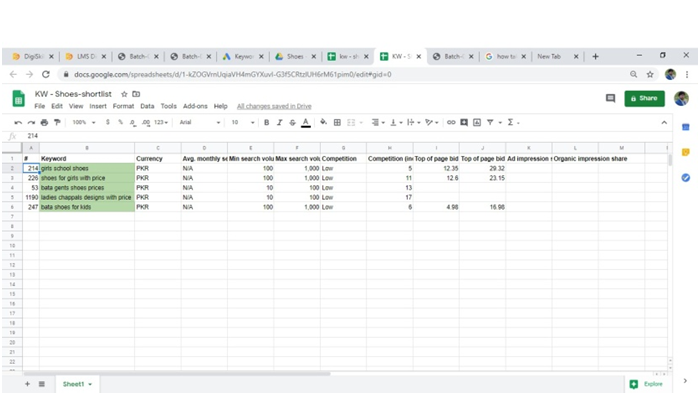Format as percent

[120, 122]
